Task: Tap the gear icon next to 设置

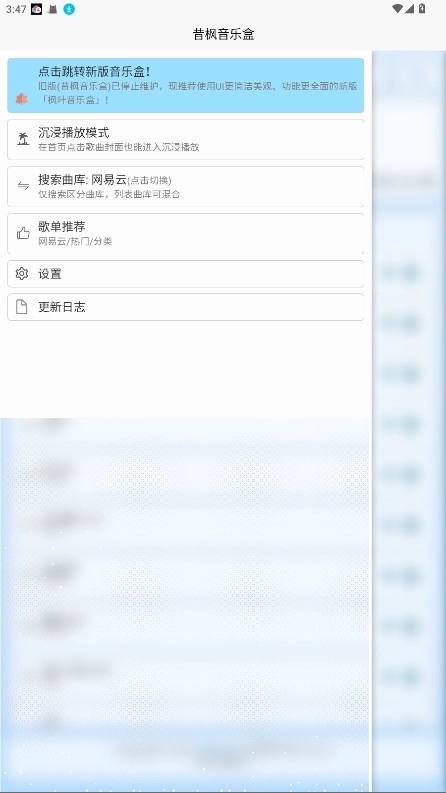Action: click(22, 274)
